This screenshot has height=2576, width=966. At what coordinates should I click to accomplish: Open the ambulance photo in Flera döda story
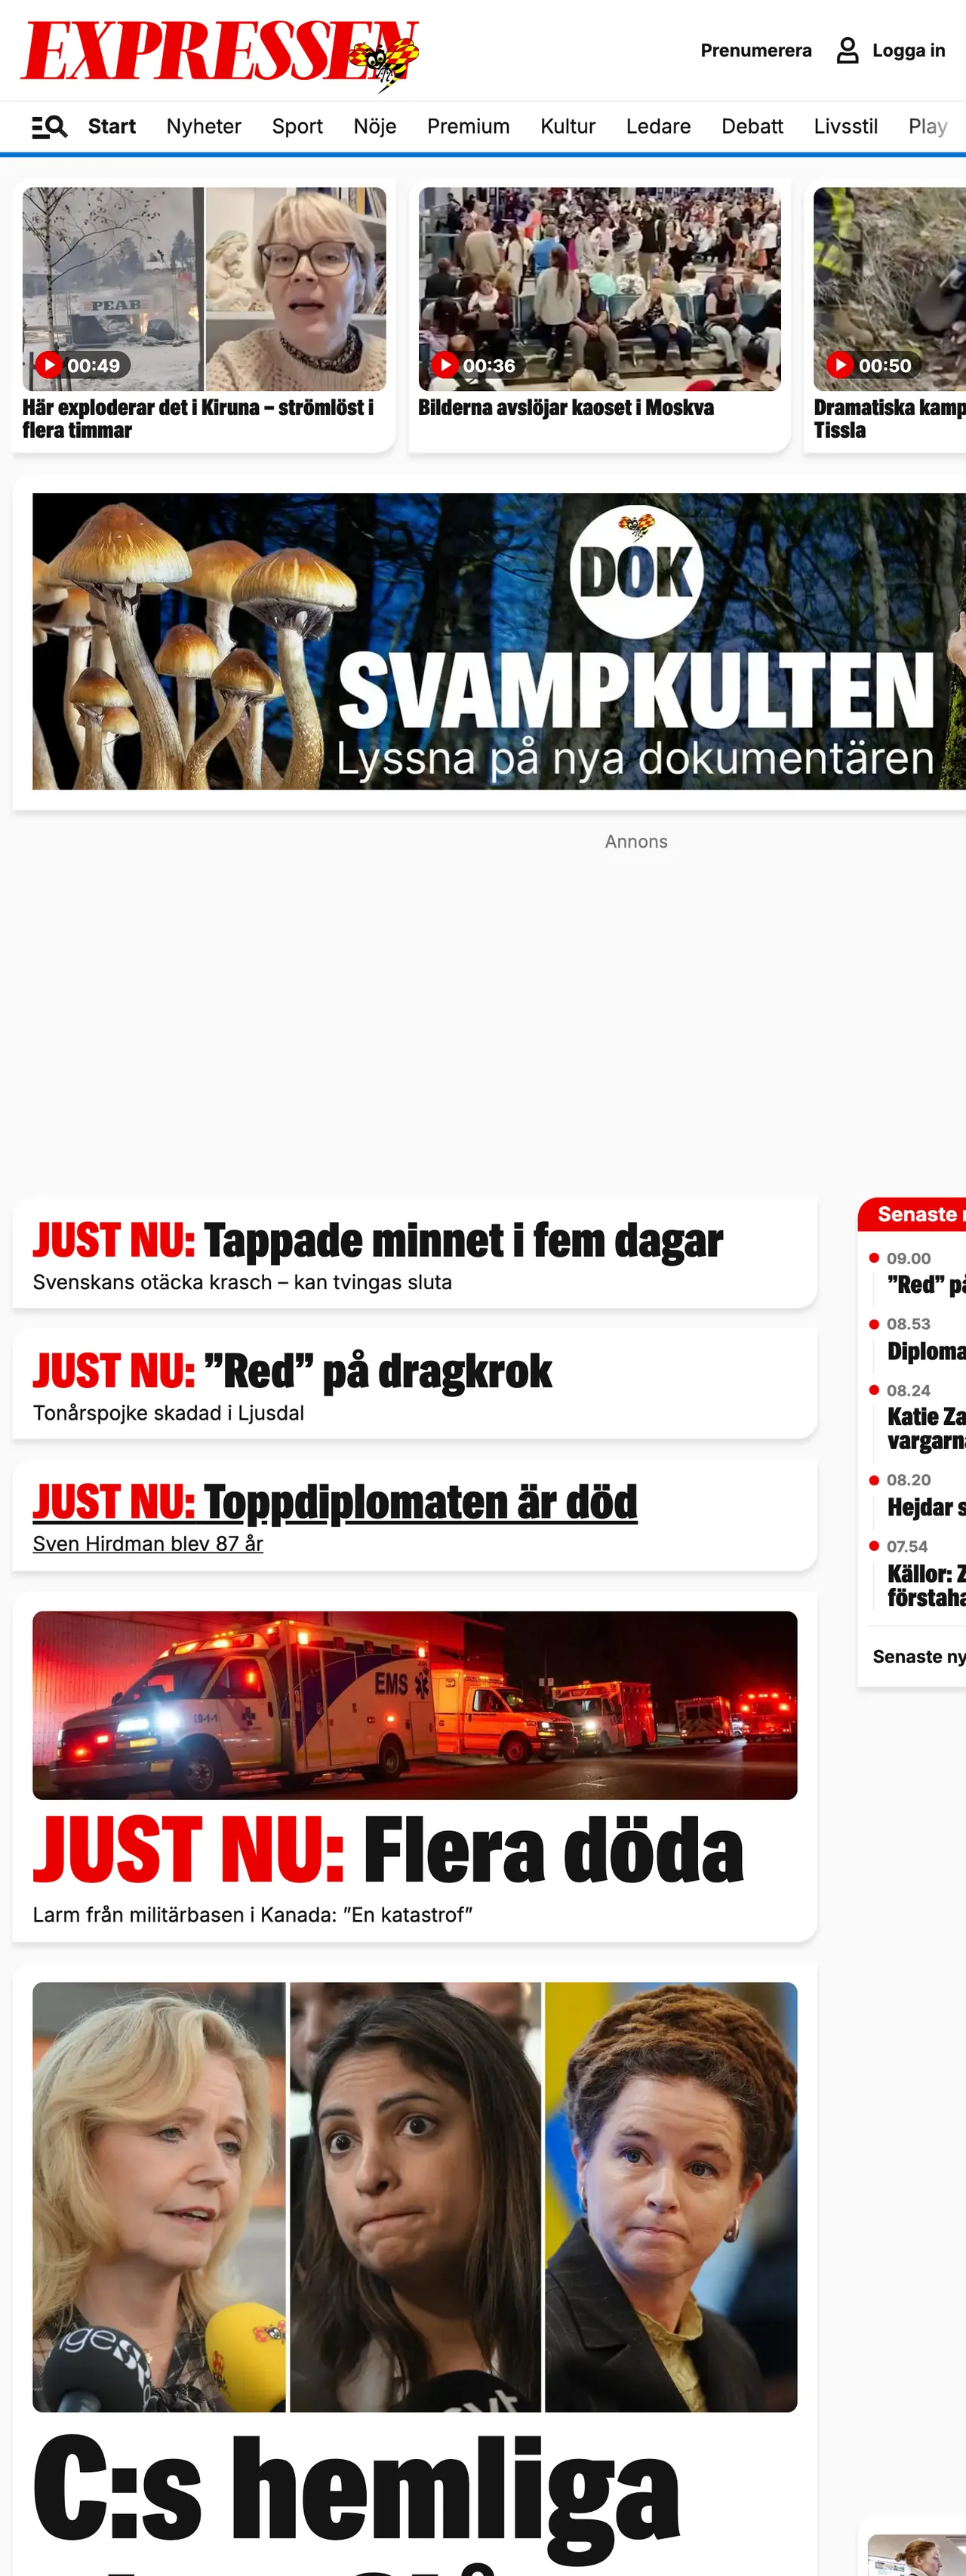click(415, 1706)
